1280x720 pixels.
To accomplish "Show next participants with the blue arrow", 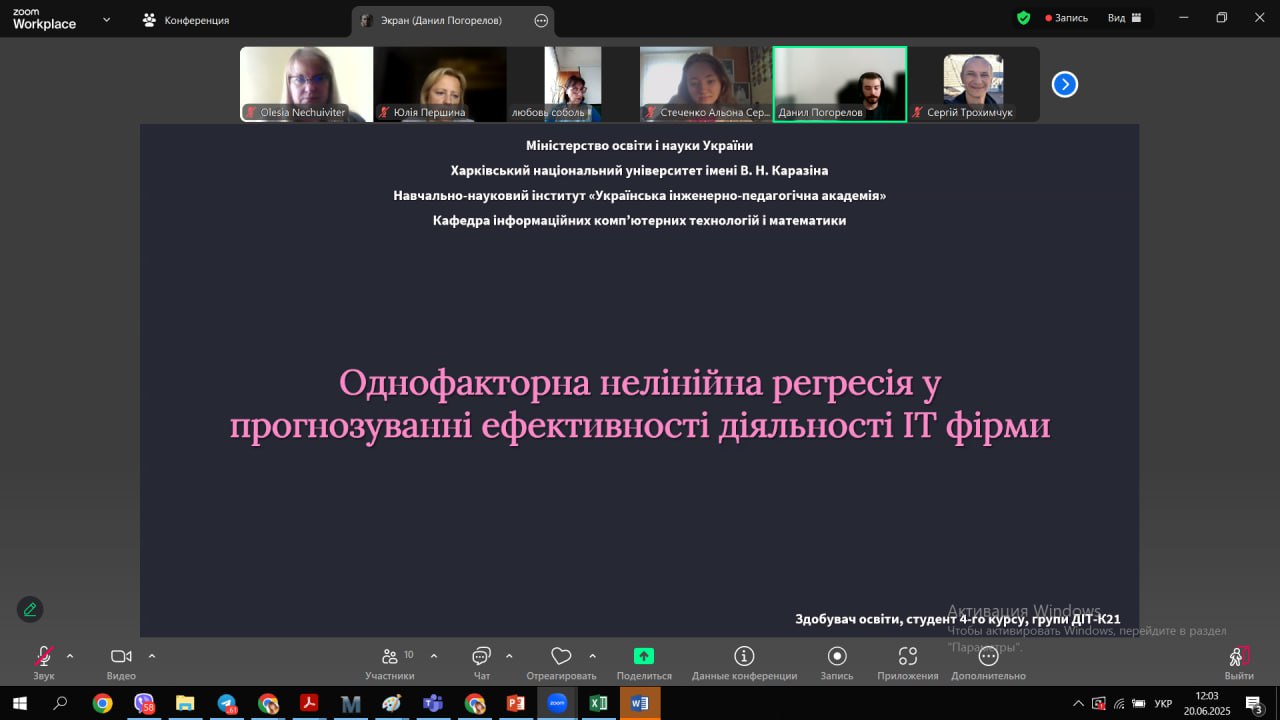I will click(1065, 85).
